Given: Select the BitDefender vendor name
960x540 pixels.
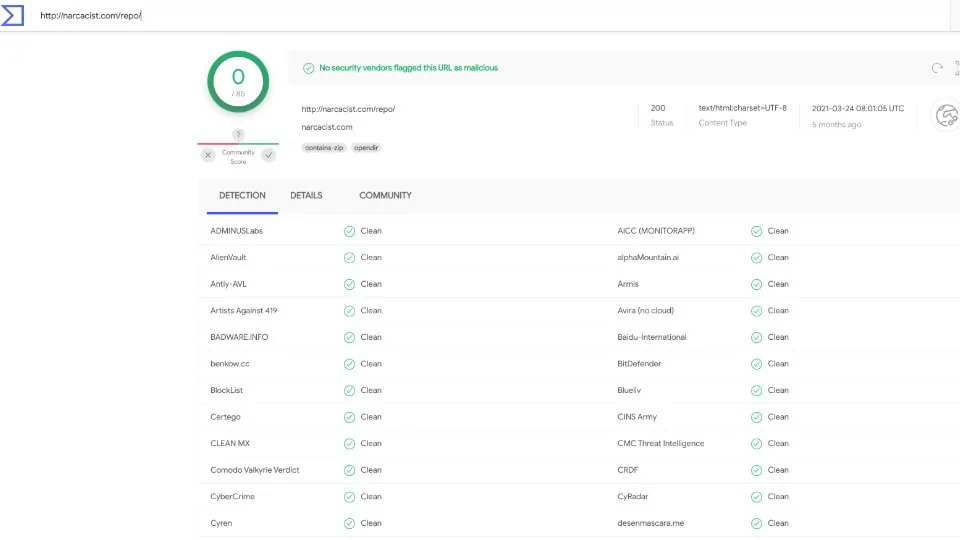Looking at the screenshot, I should 639,364.
